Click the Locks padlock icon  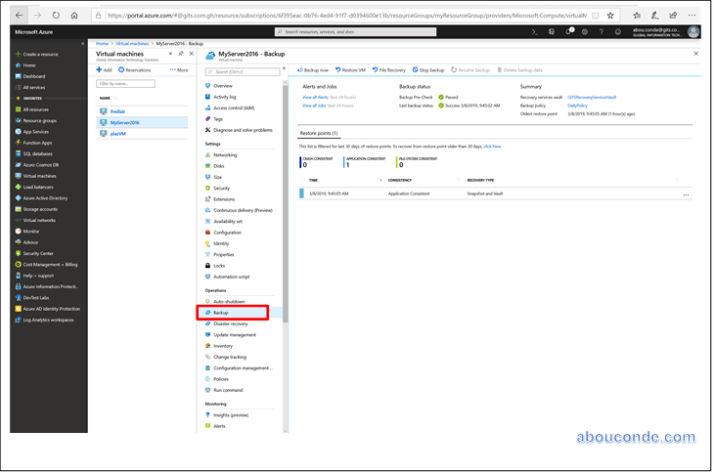[x=206, y=265]
